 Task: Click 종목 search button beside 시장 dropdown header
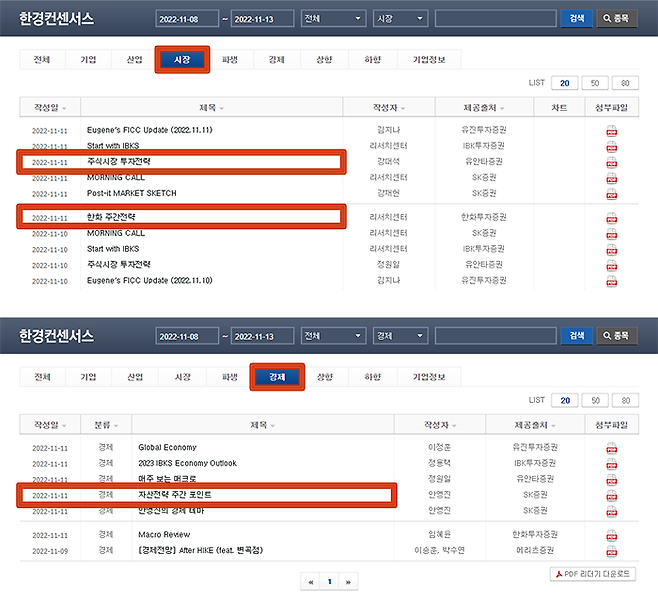(x=617, y=18)
